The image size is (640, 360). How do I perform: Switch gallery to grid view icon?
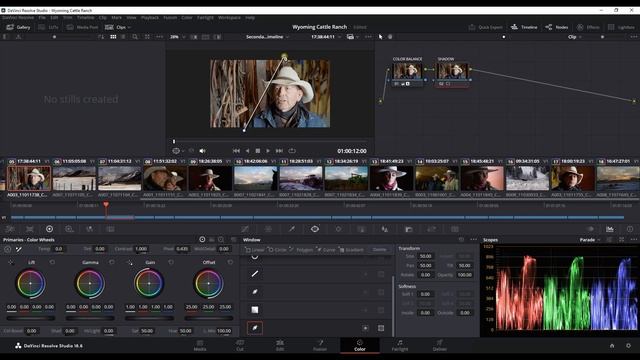coord(113,37)
